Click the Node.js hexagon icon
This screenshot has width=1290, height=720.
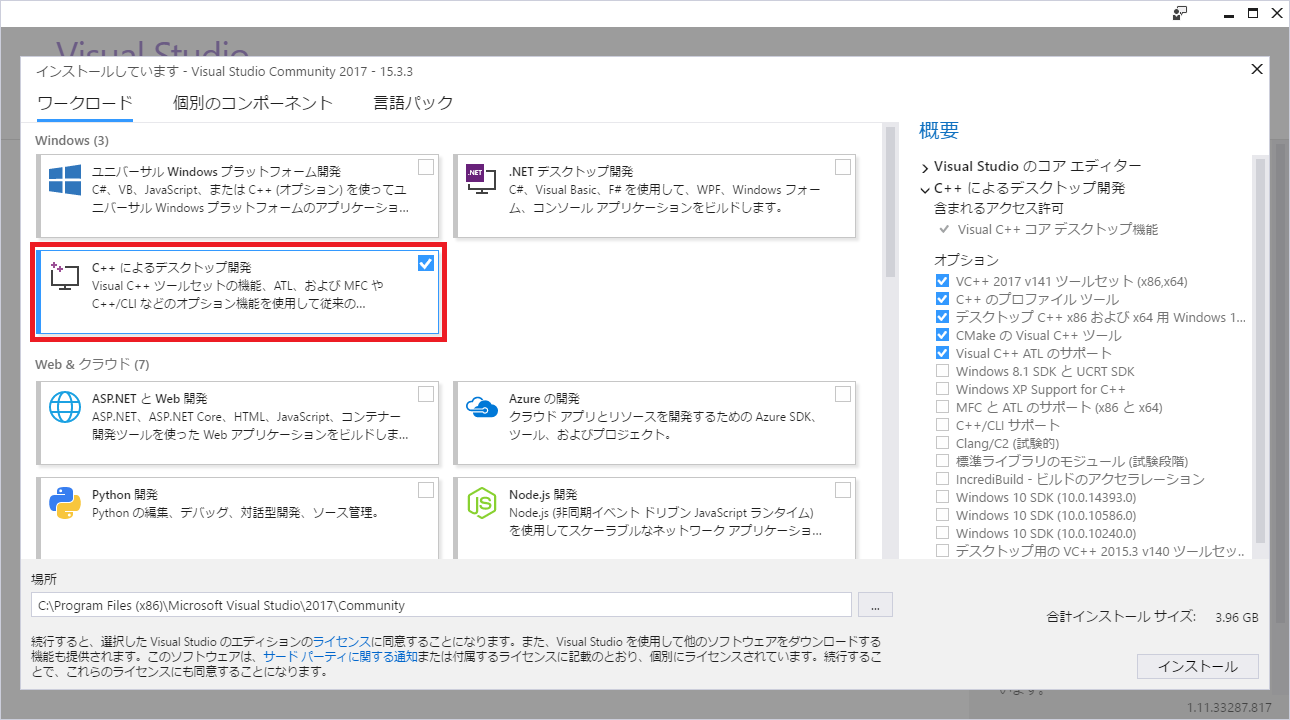(x=482, y=503)
